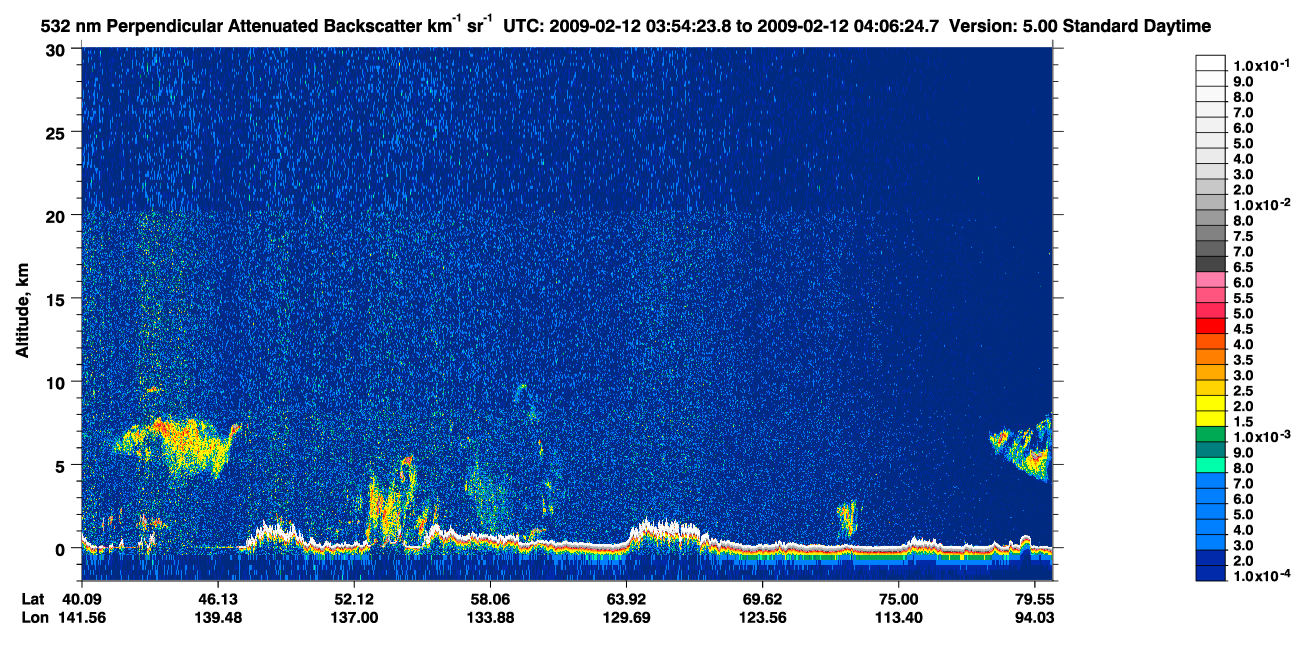Select the 6.5 color bar label
This screenshot has width=1300, height=667.
(x=1244, y=267)
